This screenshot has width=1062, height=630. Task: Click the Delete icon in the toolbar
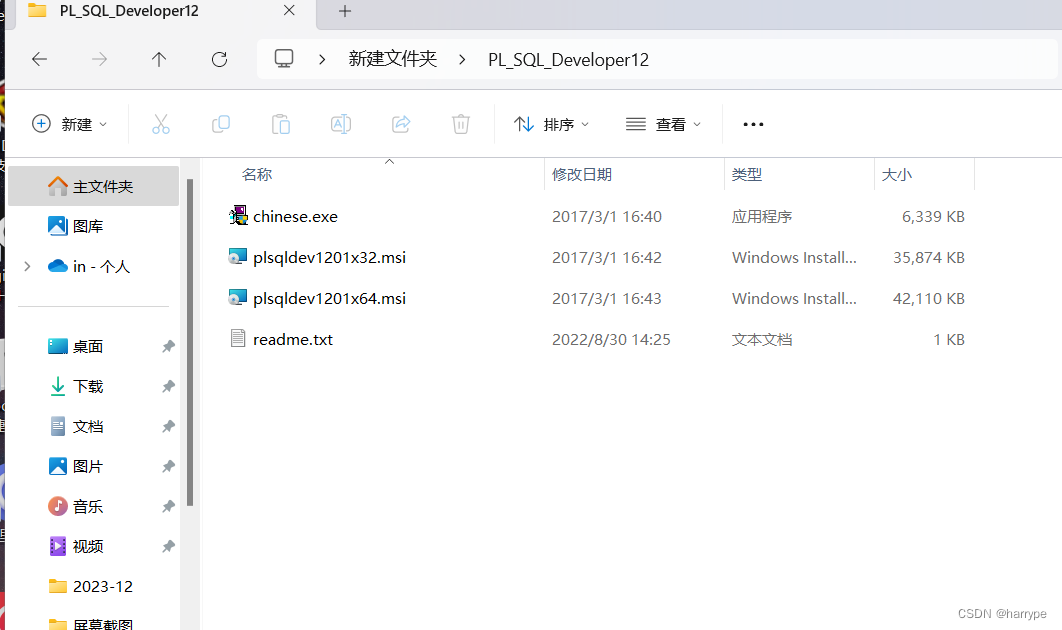click(460, 123)
